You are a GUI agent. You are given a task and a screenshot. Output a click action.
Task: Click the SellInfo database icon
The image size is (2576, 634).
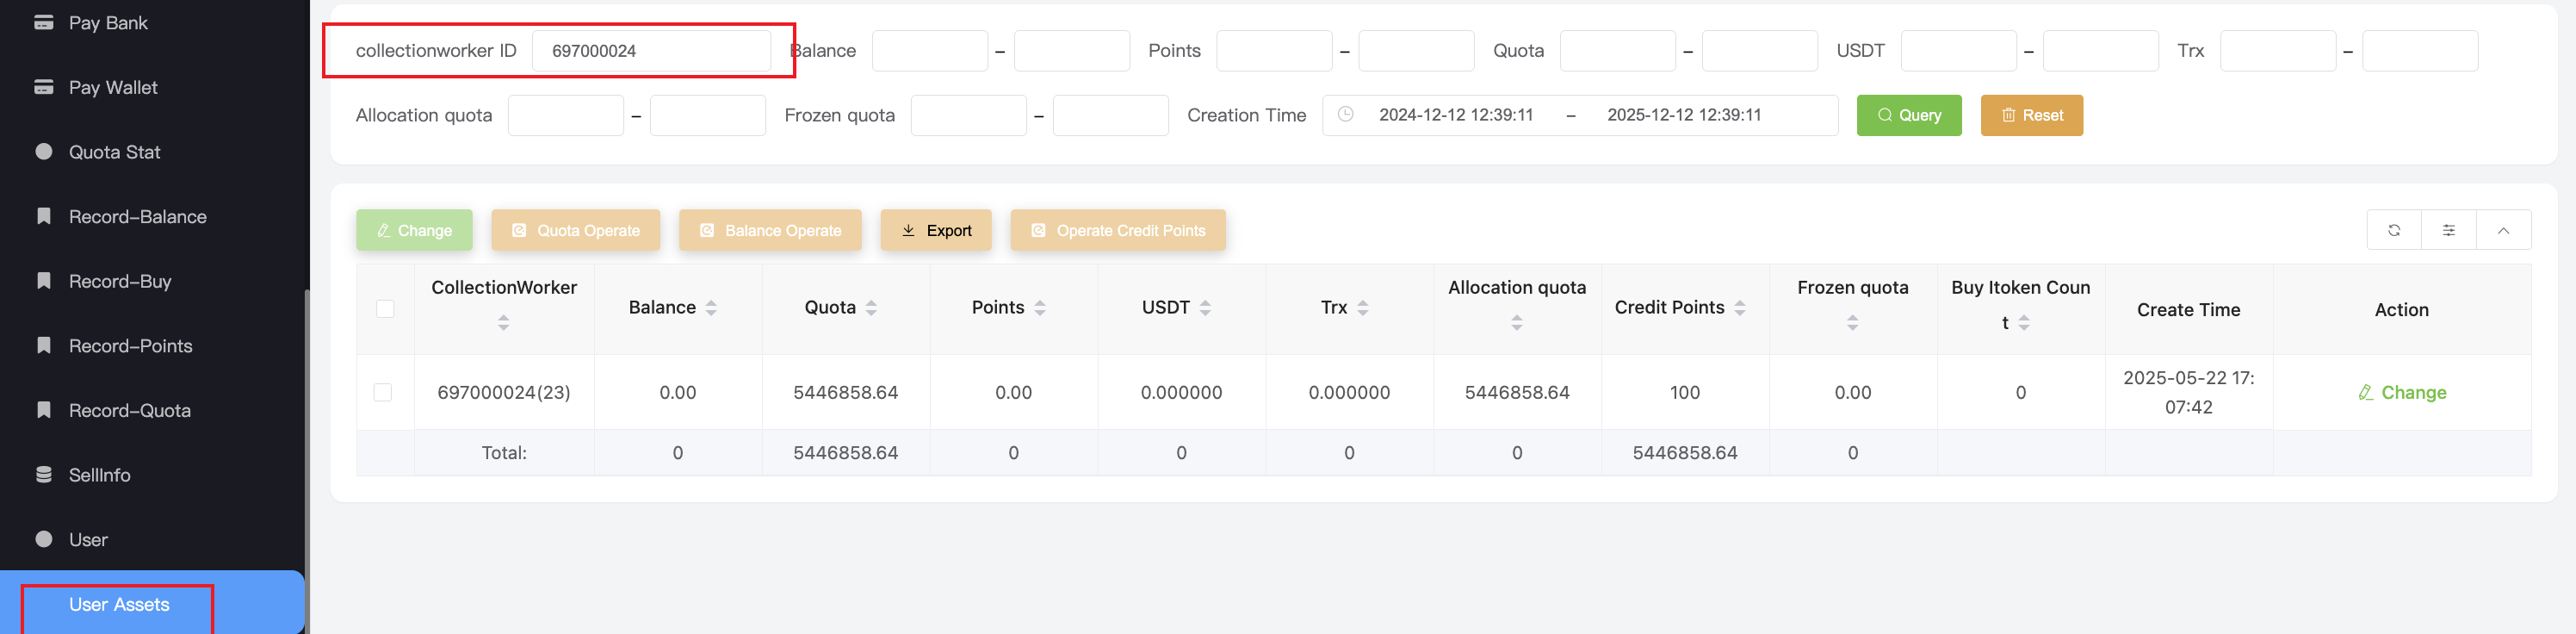click(x=44, y=475)
